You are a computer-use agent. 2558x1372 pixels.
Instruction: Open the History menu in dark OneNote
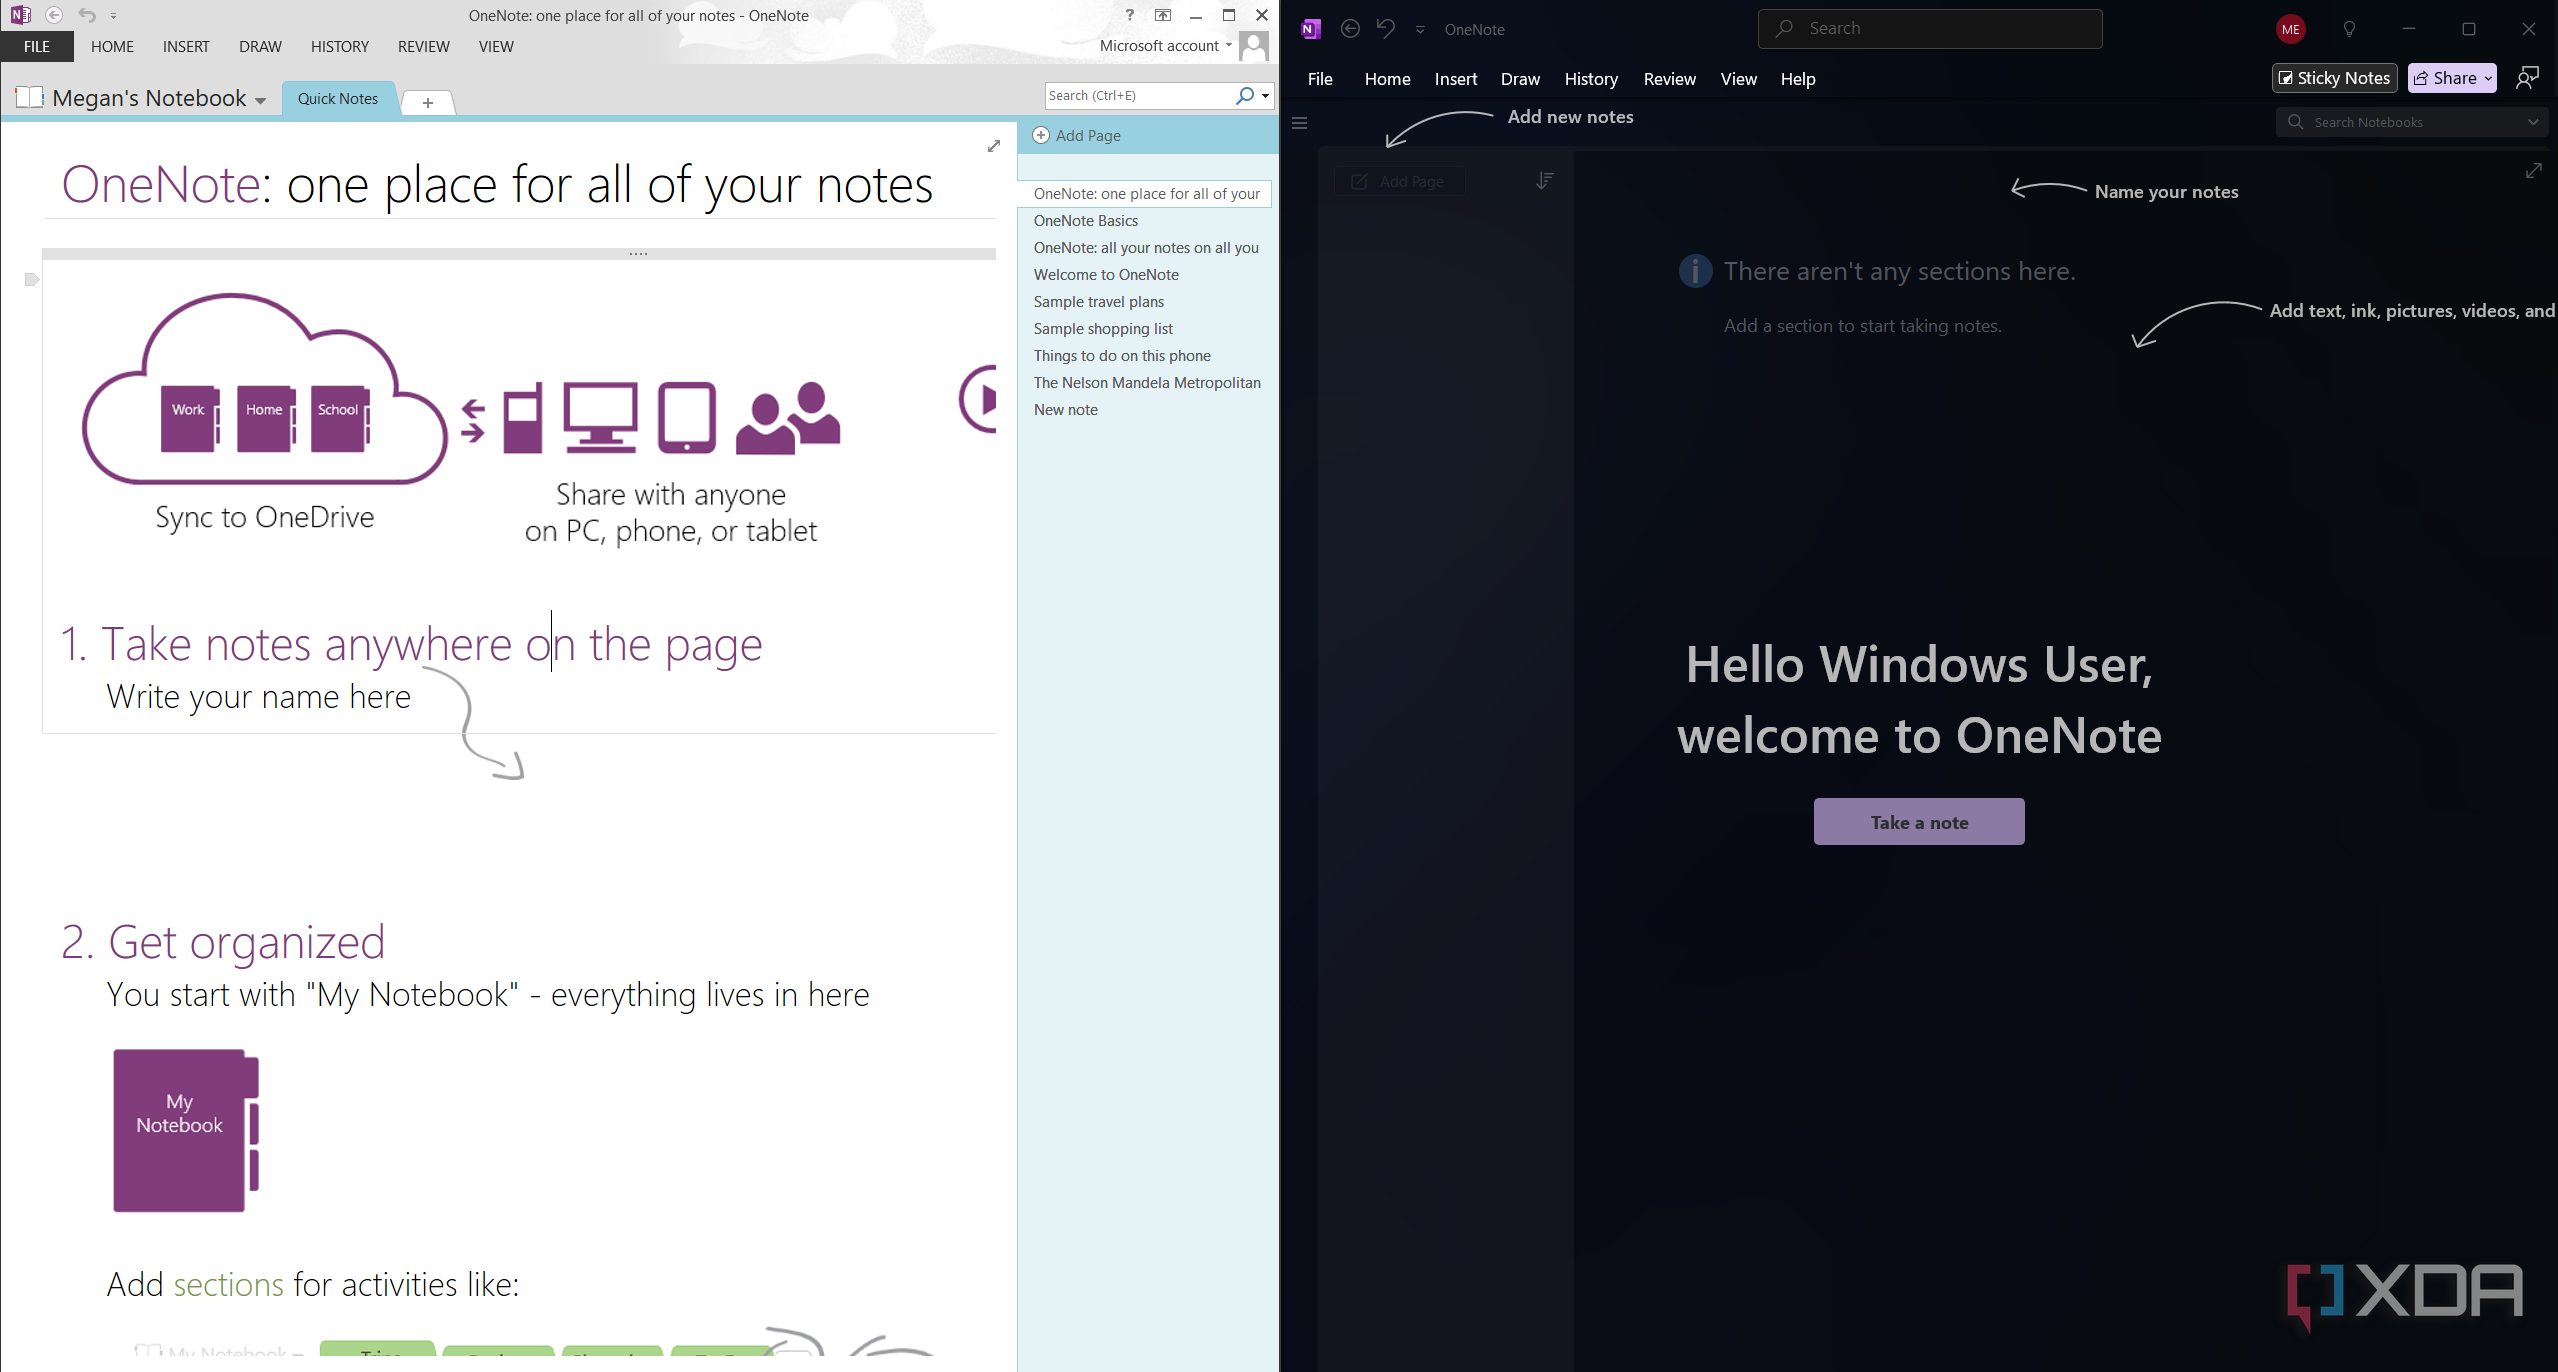click(x=1591, y=79)
